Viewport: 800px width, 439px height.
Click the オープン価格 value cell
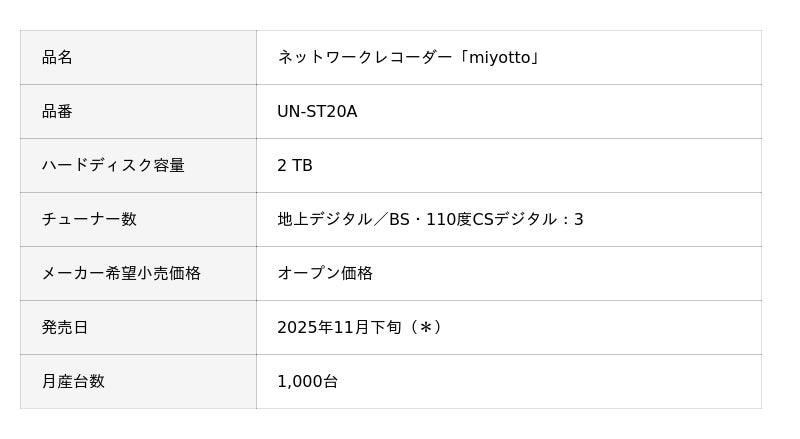click(325, 274)
